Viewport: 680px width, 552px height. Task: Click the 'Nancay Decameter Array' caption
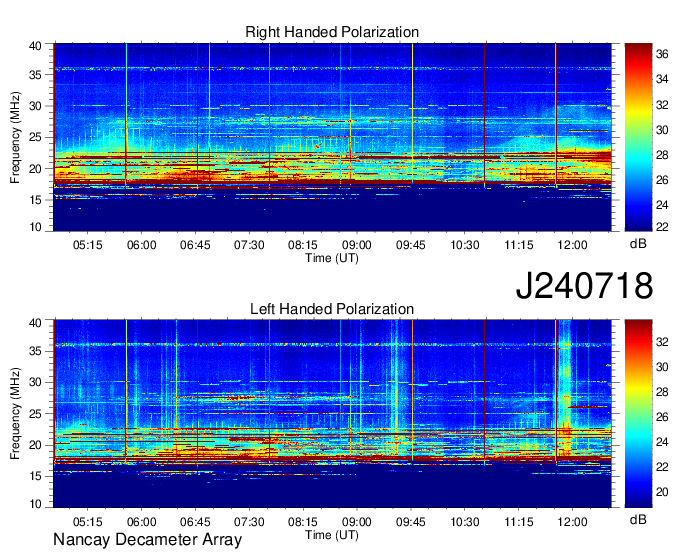tap(147, 540)
